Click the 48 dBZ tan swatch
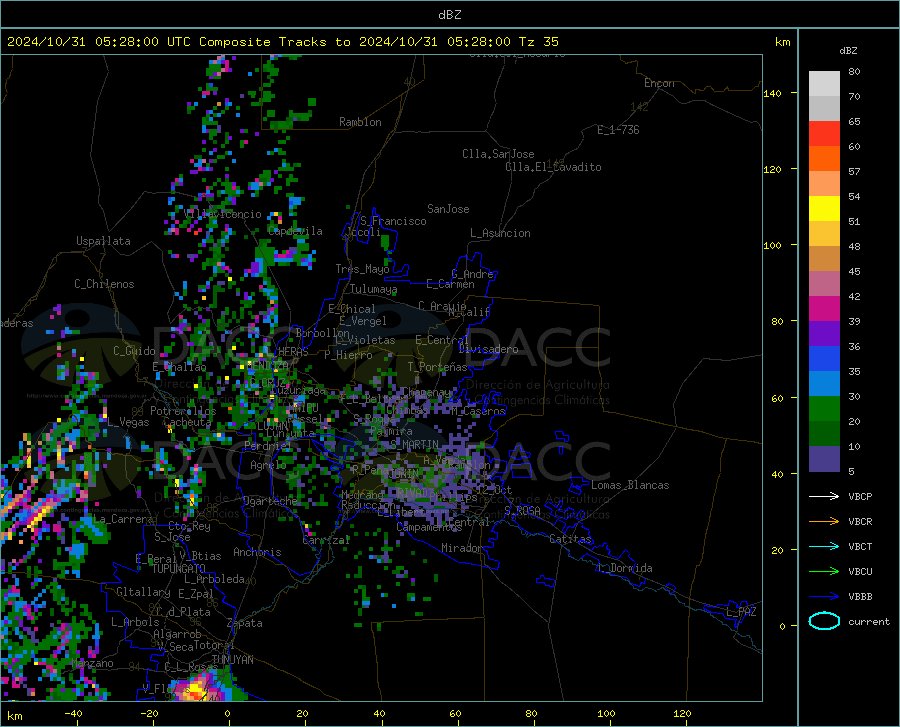The height and width of the screenshot is (727, 900). point(824,259)
